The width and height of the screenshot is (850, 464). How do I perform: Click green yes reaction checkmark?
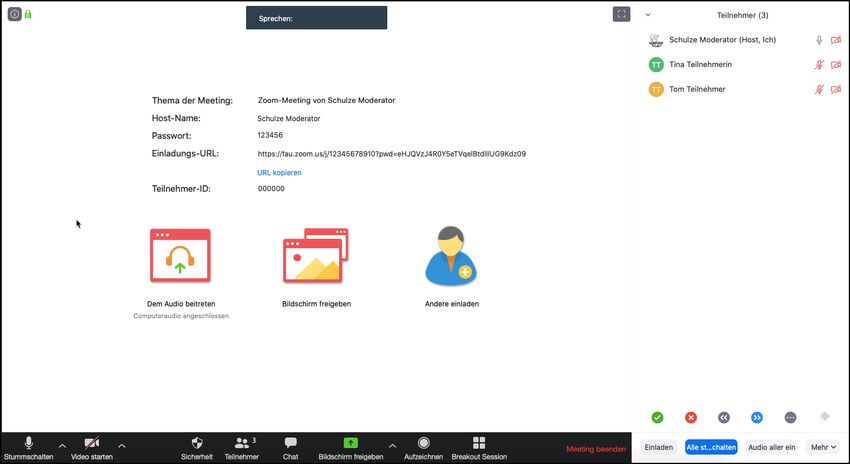tap(657, 417)
